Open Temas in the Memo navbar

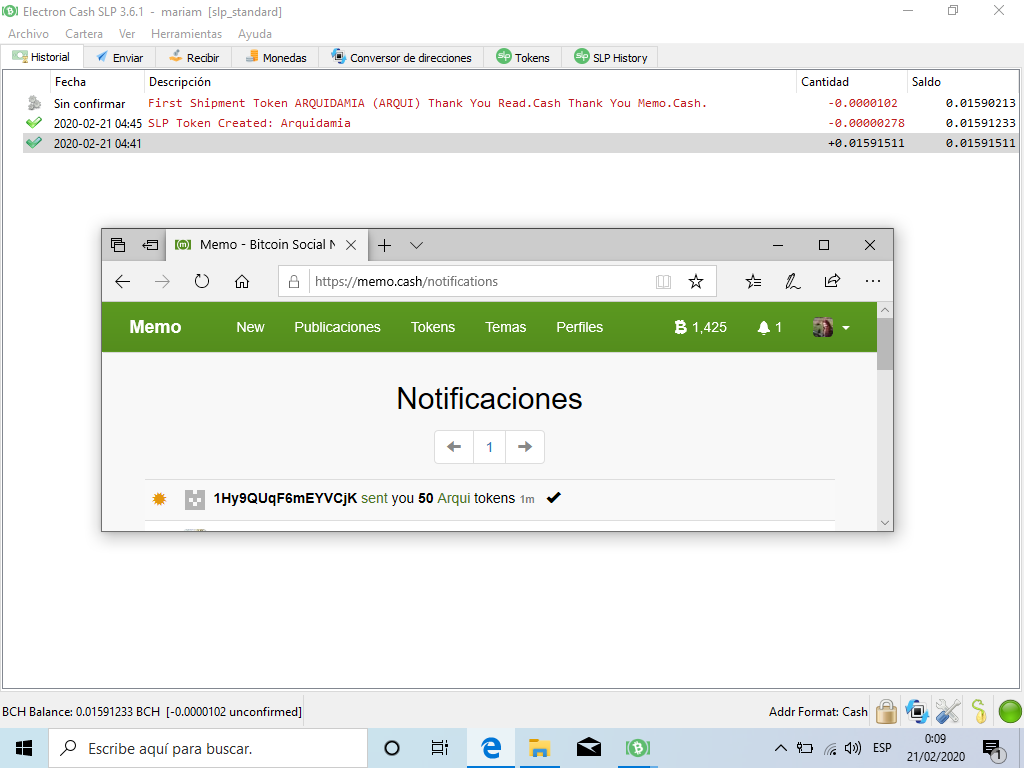coord(505,327)
